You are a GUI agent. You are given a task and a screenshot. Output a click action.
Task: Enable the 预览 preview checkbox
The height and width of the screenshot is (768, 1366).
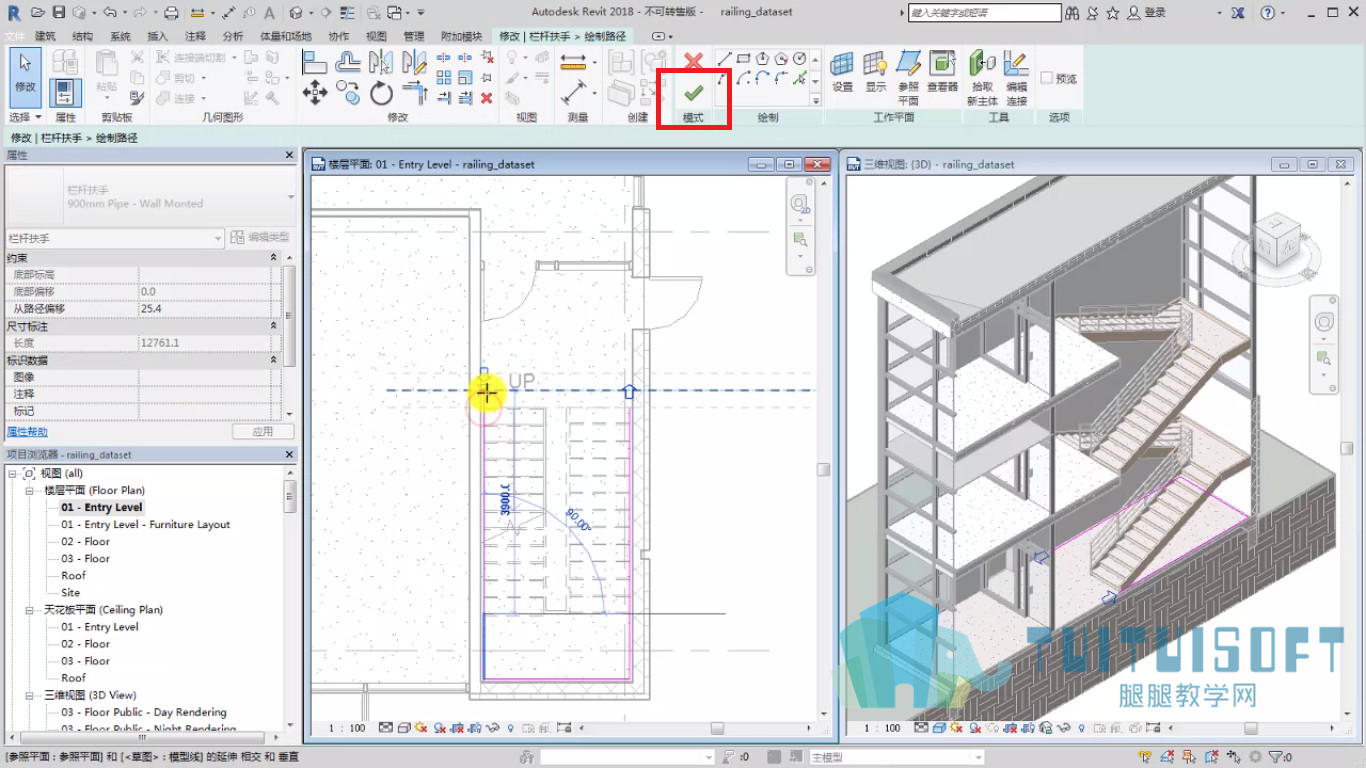[x=1047, y=78]
